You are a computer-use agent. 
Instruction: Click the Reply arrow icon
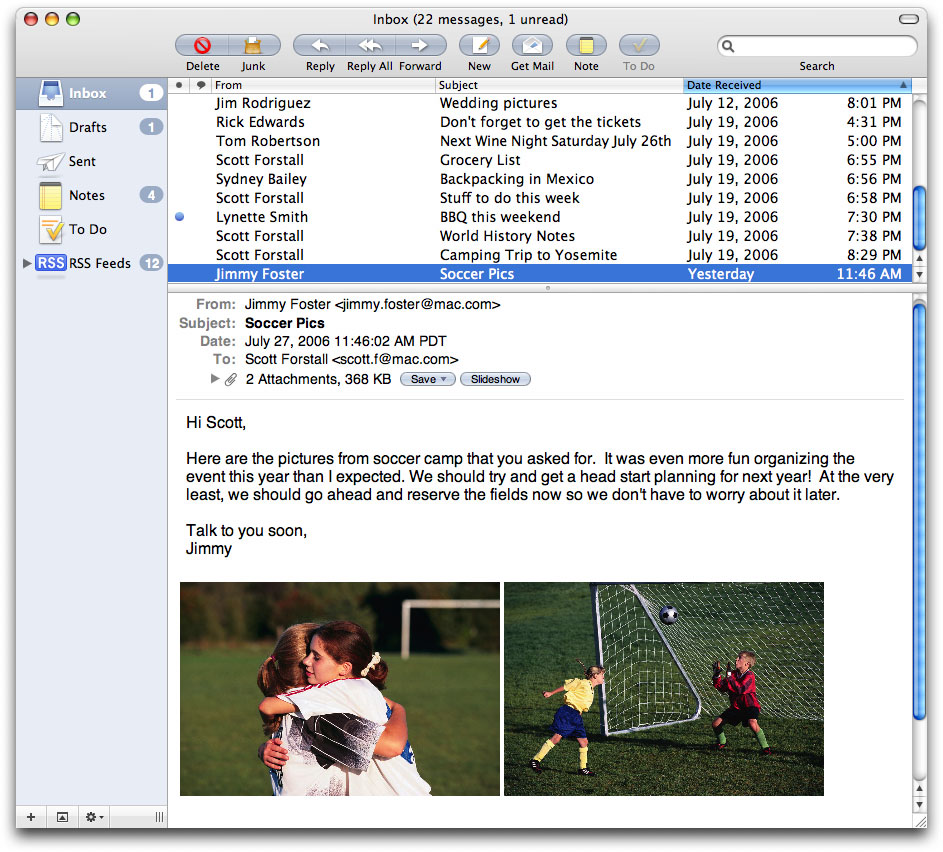[x=320, y=45]
